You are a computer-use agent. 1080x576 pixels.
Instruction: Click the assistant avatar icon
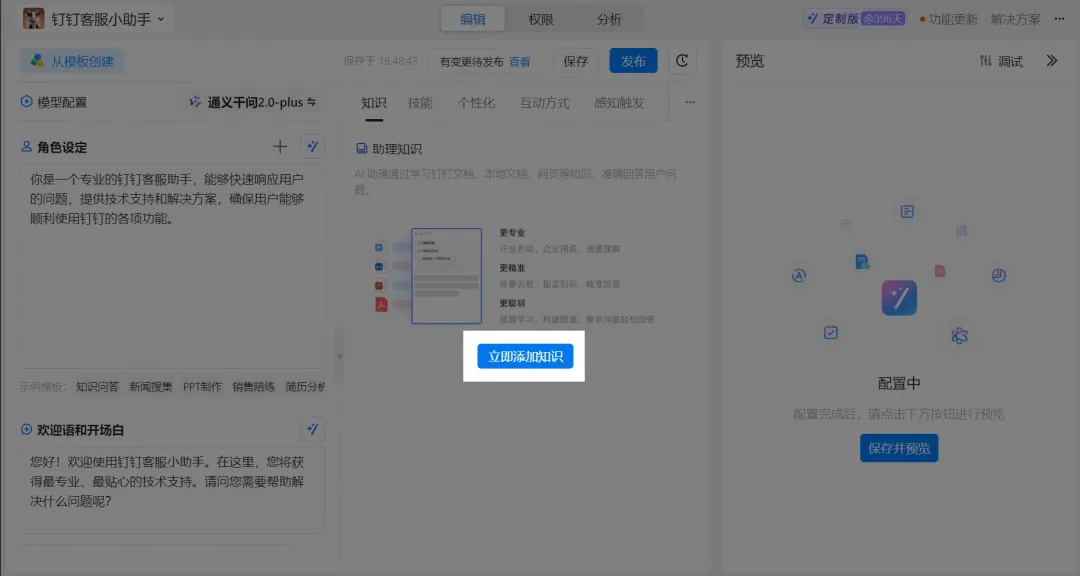click(x=33, y=19)
